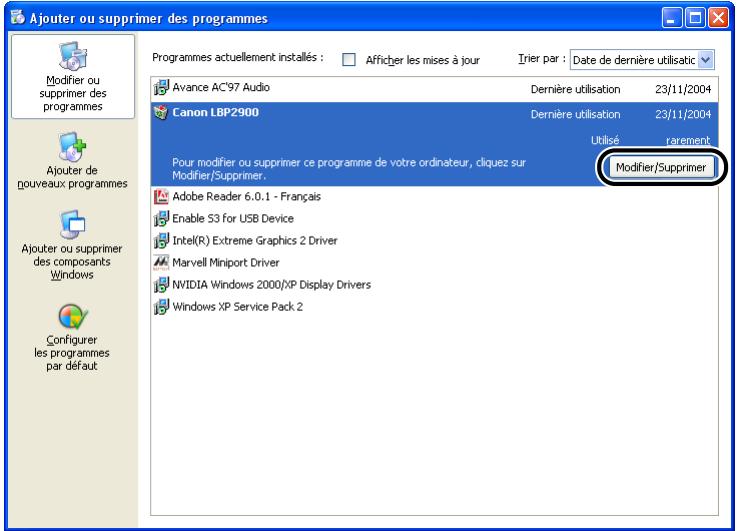The height and width of the screenshot is (531, 737).
Task: Click Ajouter ou supprimer des composants Windows label
Action: [72, 262]
